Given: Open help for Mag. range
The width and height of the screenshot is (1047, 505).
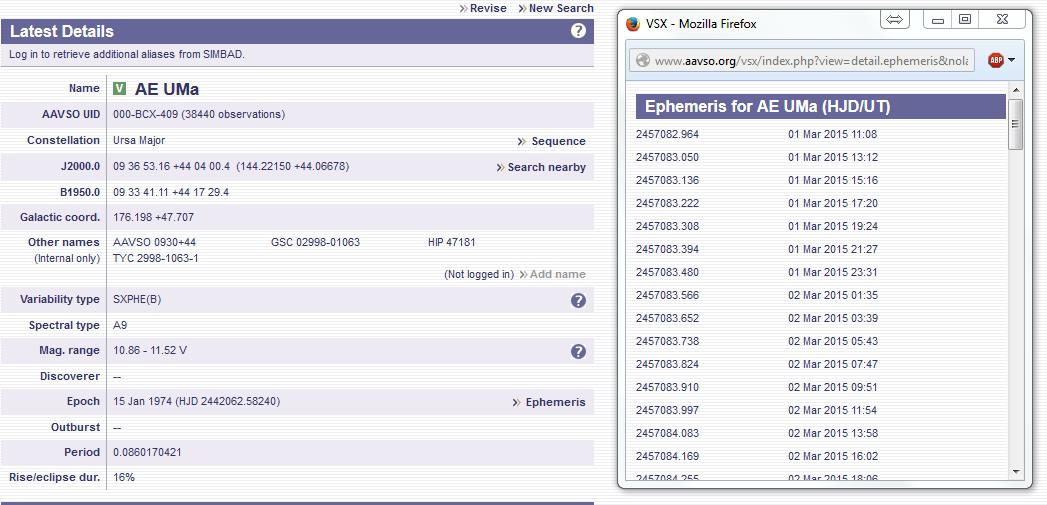Looking at the screenshot, I should [x=578, y=351].
